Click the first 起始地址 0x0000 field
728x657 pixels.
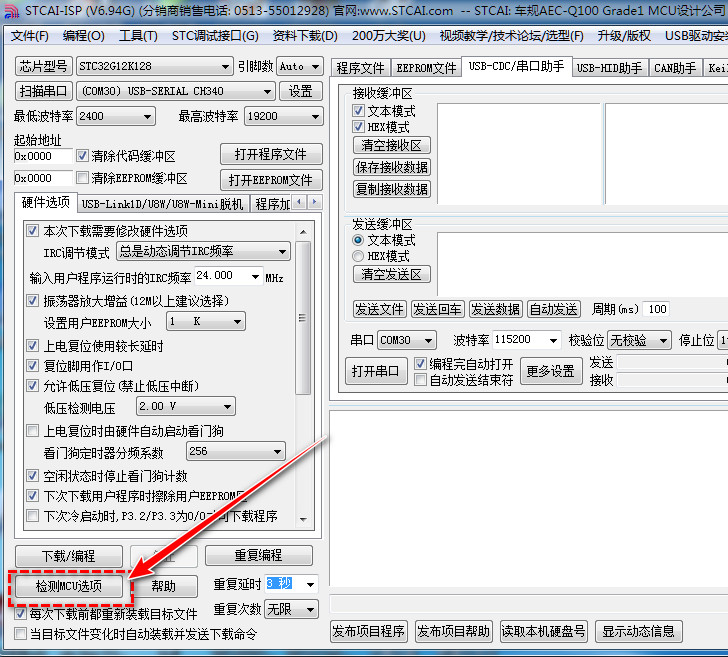coord(43,156)
